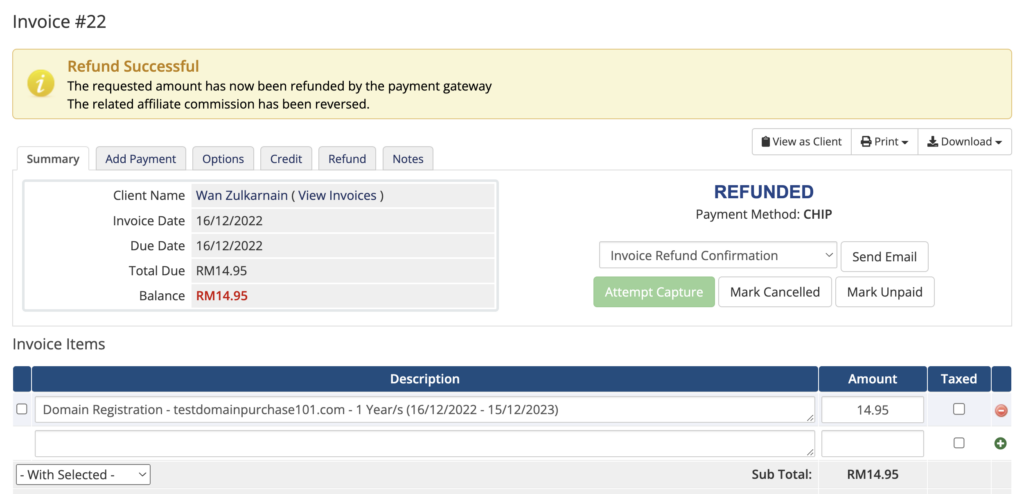The height and width of the screenshot is (494, 1024).
Task: Open the Download menu
Action: [965, 142]
